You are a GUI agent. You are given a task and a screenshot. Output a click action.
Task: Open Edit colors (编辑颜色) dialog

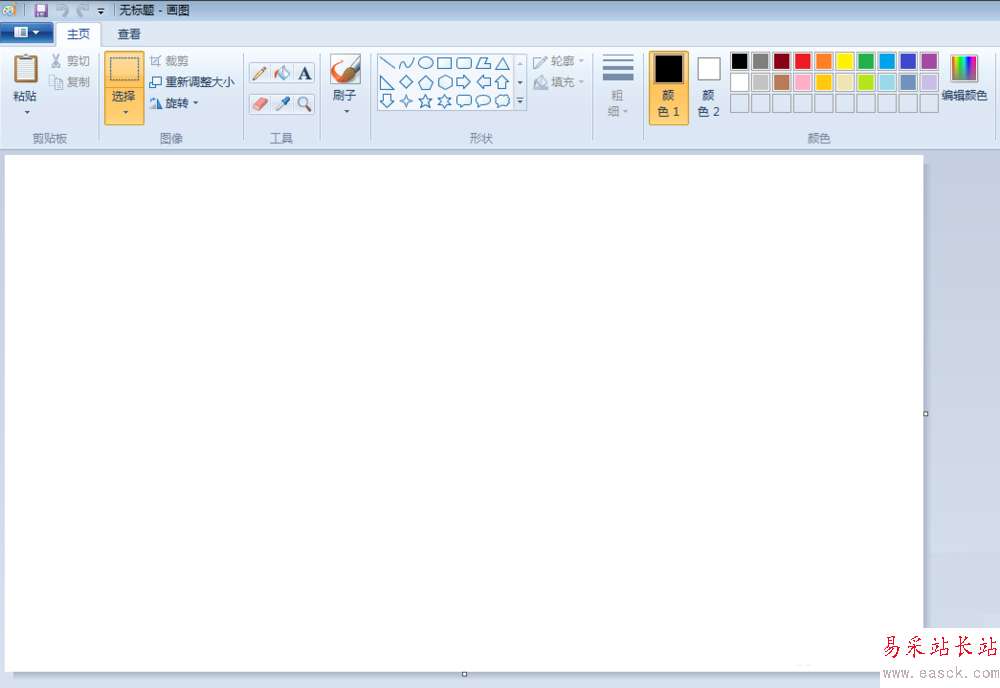click(964, 78)
